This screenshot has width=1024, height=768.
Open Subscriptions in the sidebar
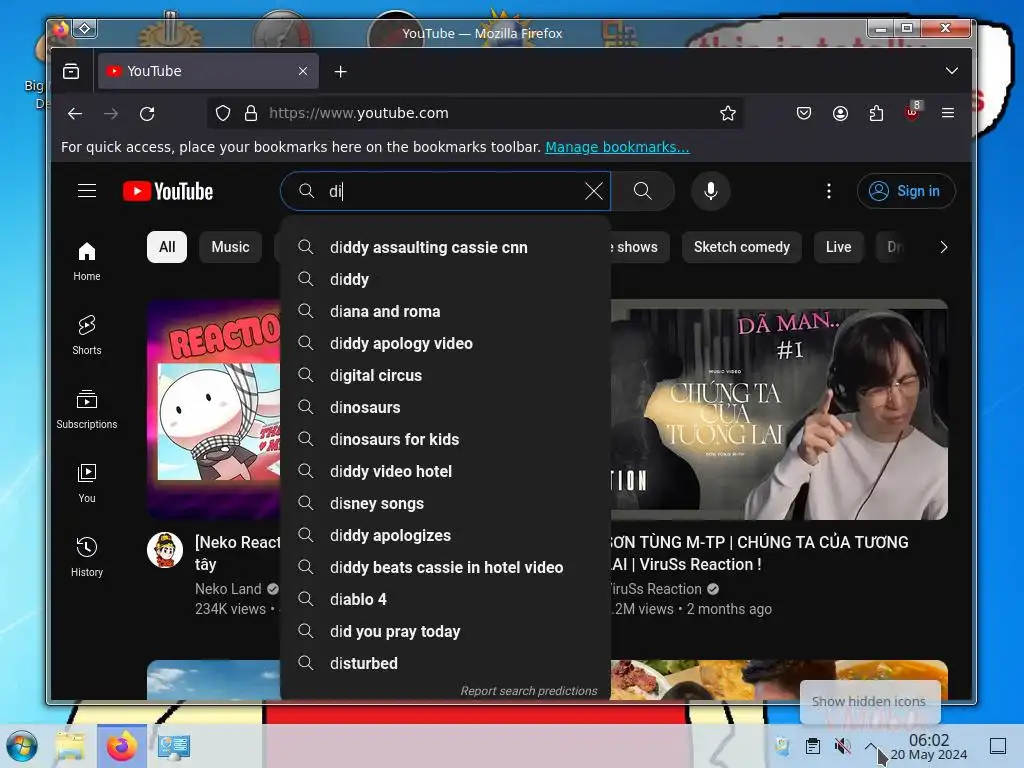(x=87, y=409)
